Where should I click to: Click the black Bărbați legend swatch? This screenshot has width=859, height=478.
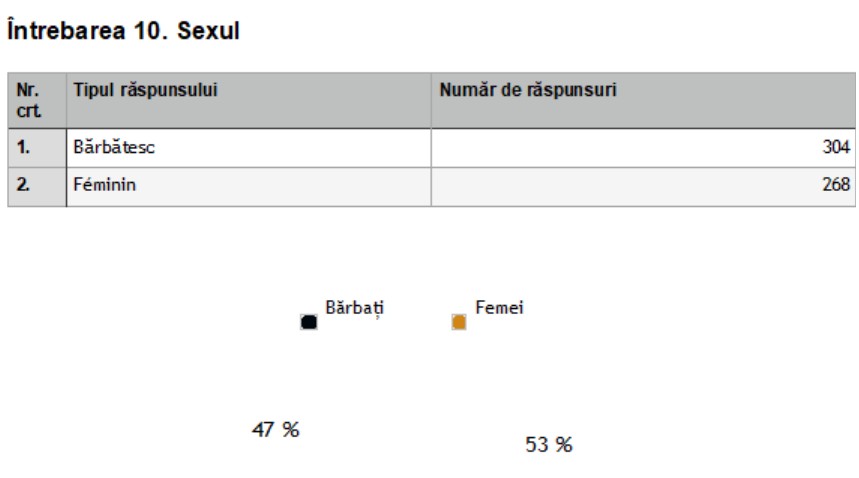pos(309,322)
